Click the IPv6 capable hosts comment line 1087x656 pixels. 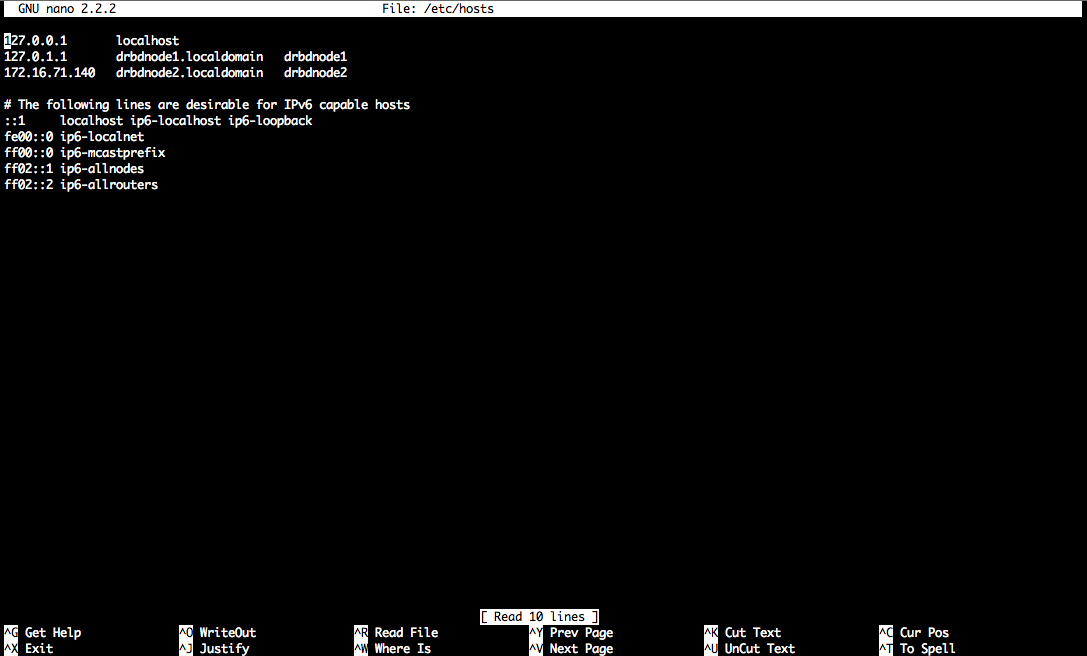[x=207, y=105]
